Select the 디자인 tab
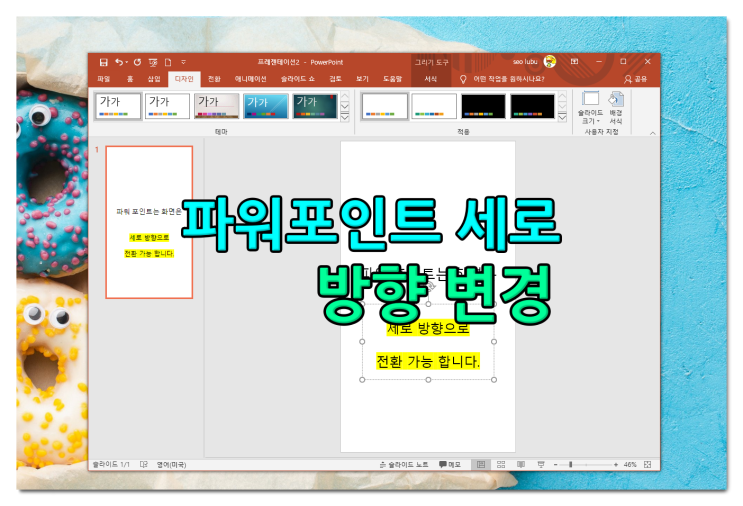 (x=184, y=79)
